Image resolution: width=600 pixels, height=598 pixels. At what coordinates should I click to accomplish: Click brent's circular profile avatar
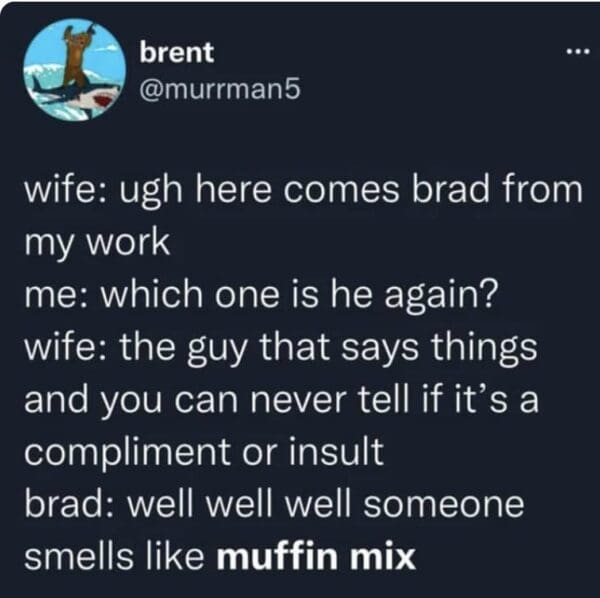coord(75,69)
